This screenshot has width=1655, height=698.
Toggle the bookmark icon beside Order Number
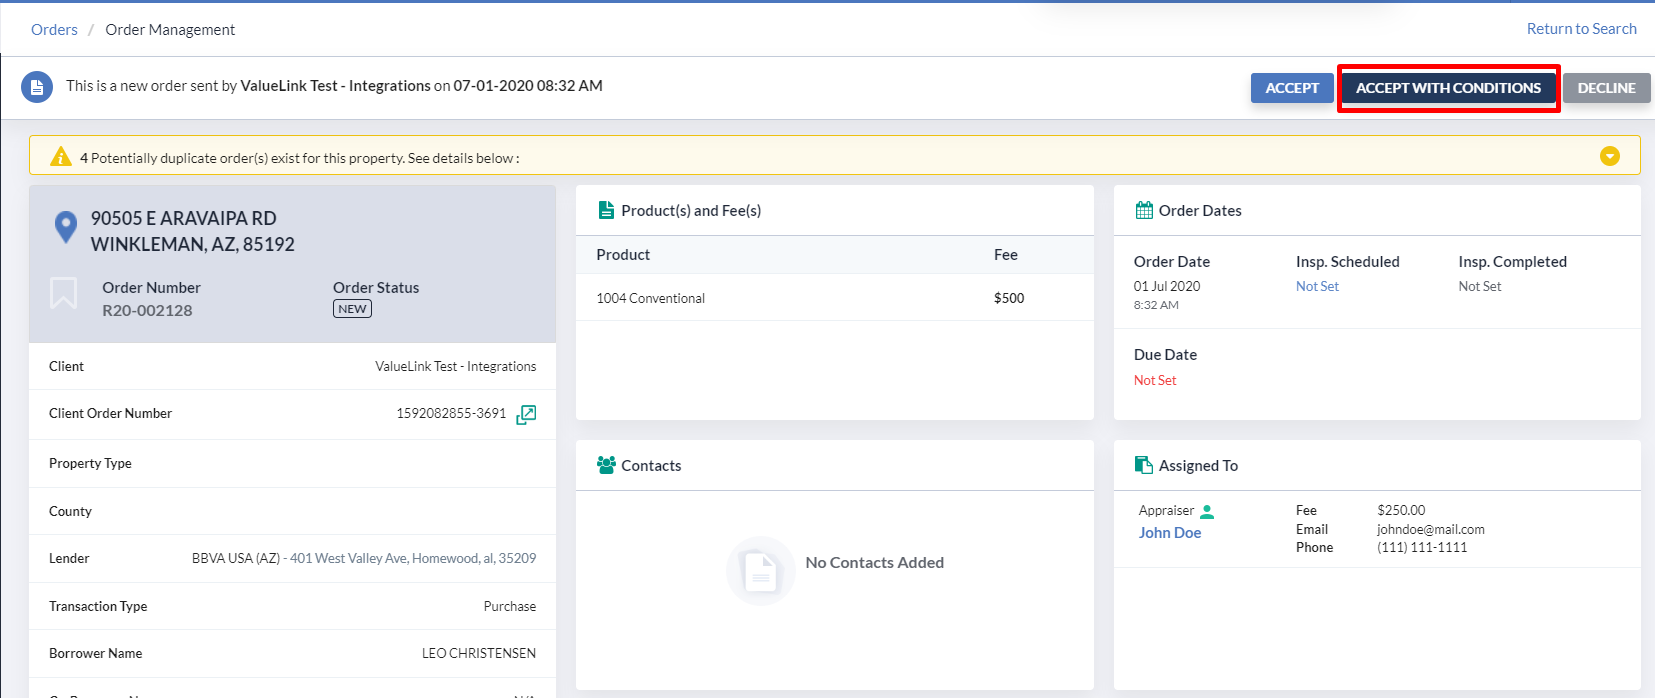[64, 293]
